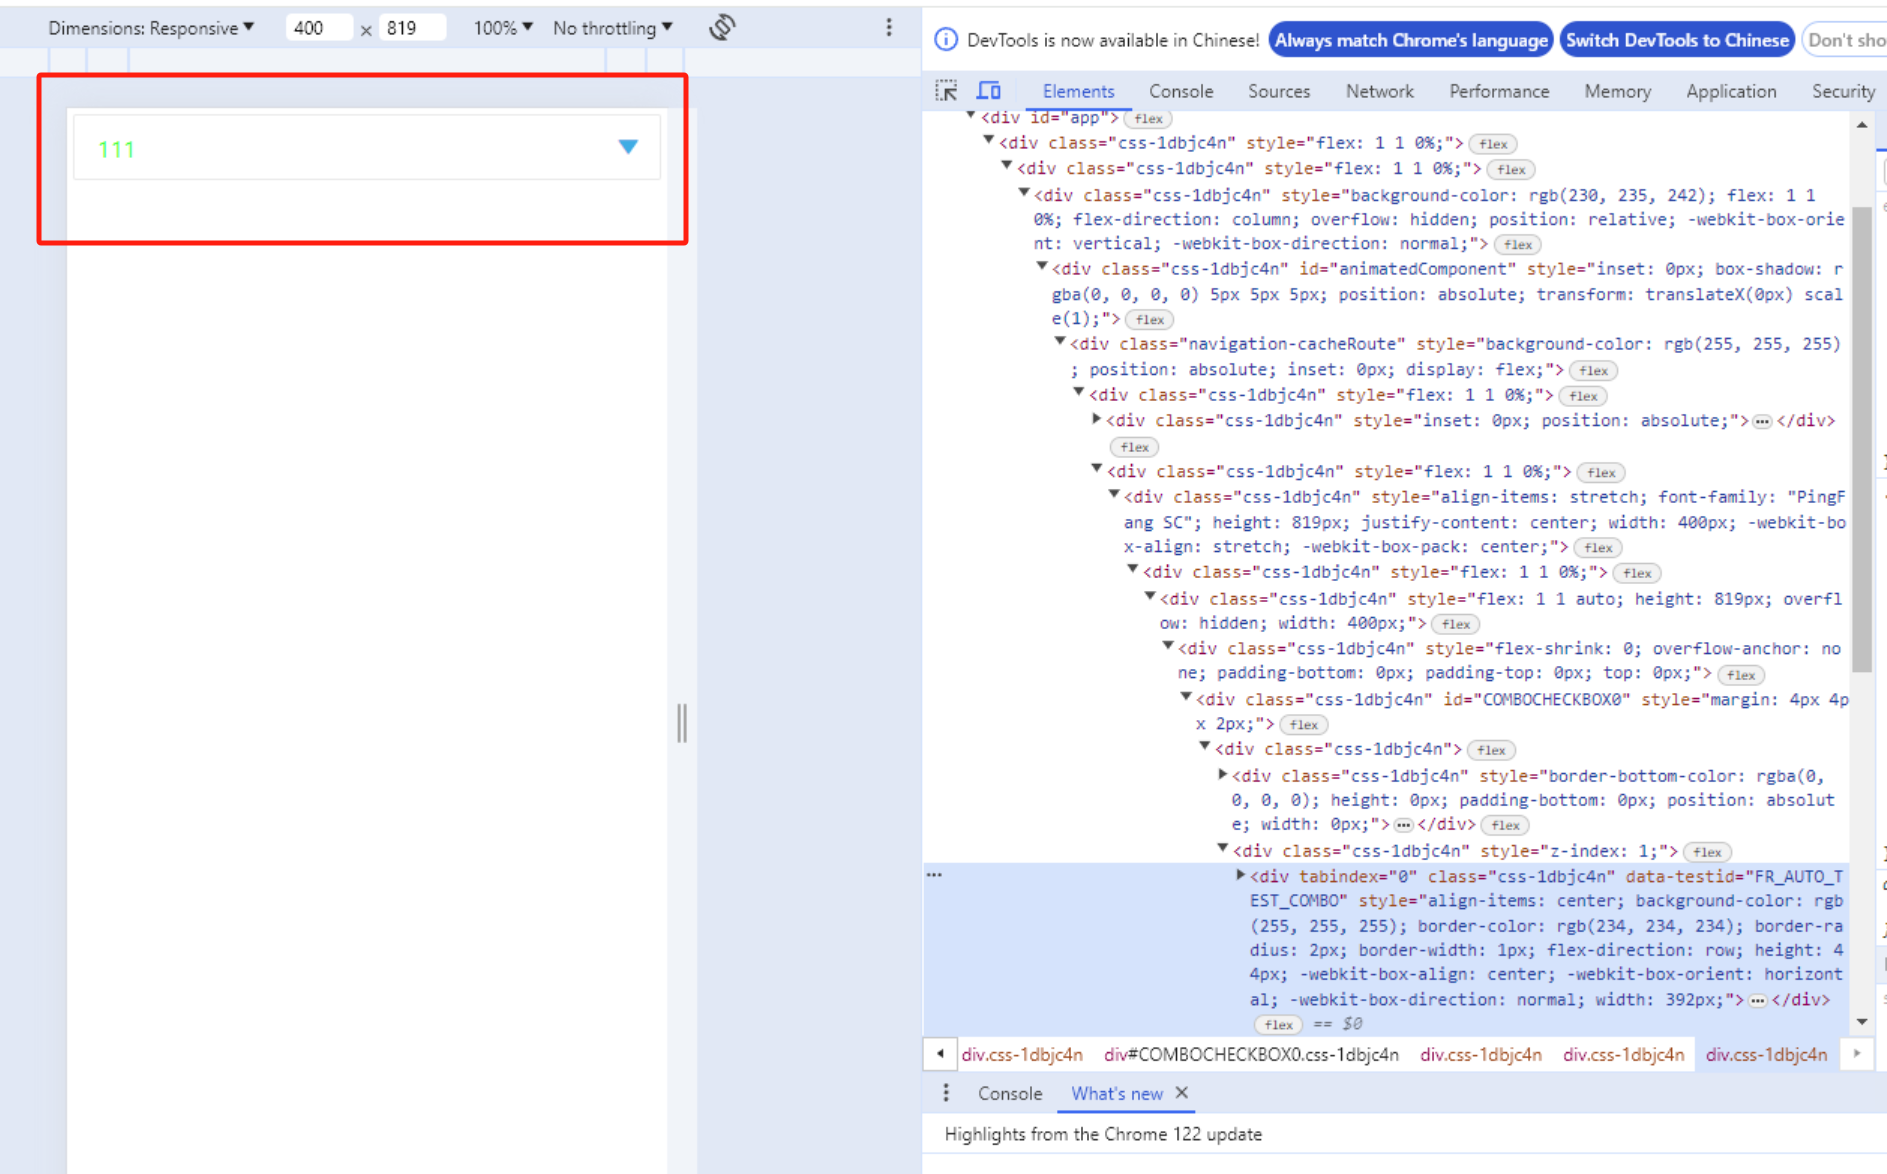The height and width of the screenshot is (1174, 1887).
Task: Expand the FR_AUTO_TEST_COMBO div node
Action: coord(1240,875)
